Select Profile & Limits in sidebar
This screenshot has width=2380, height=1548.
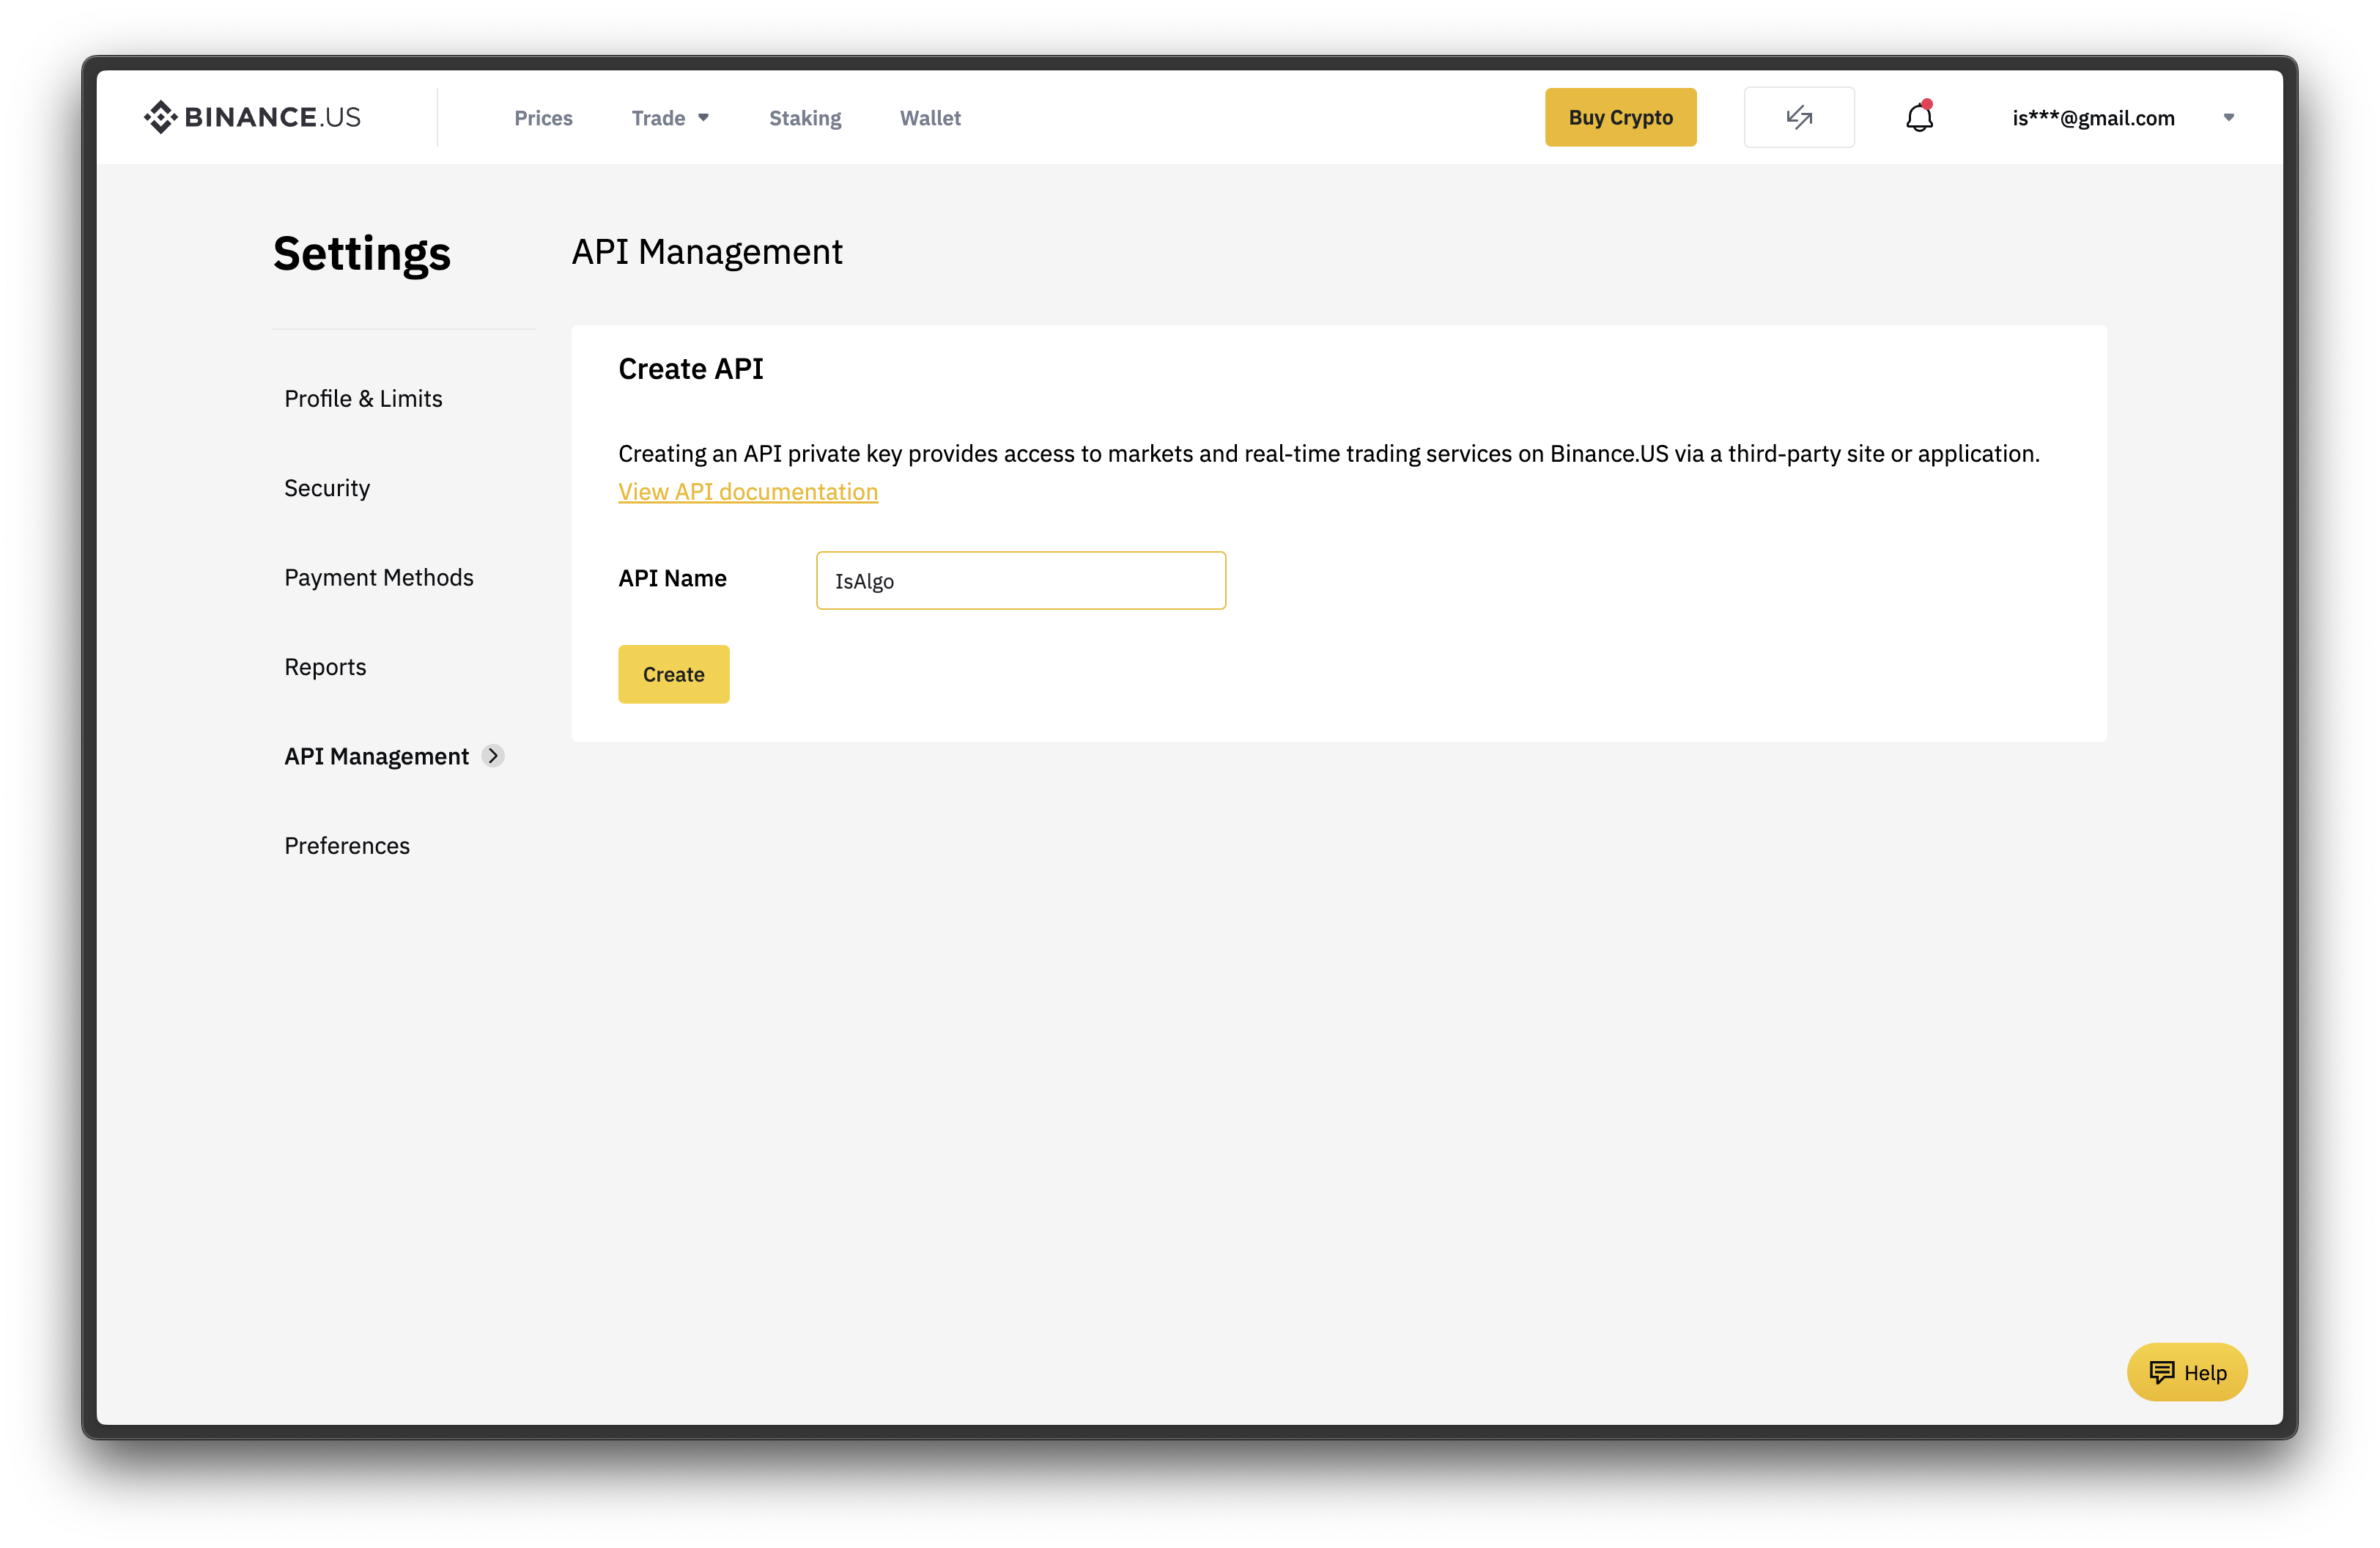click(363, 398)
